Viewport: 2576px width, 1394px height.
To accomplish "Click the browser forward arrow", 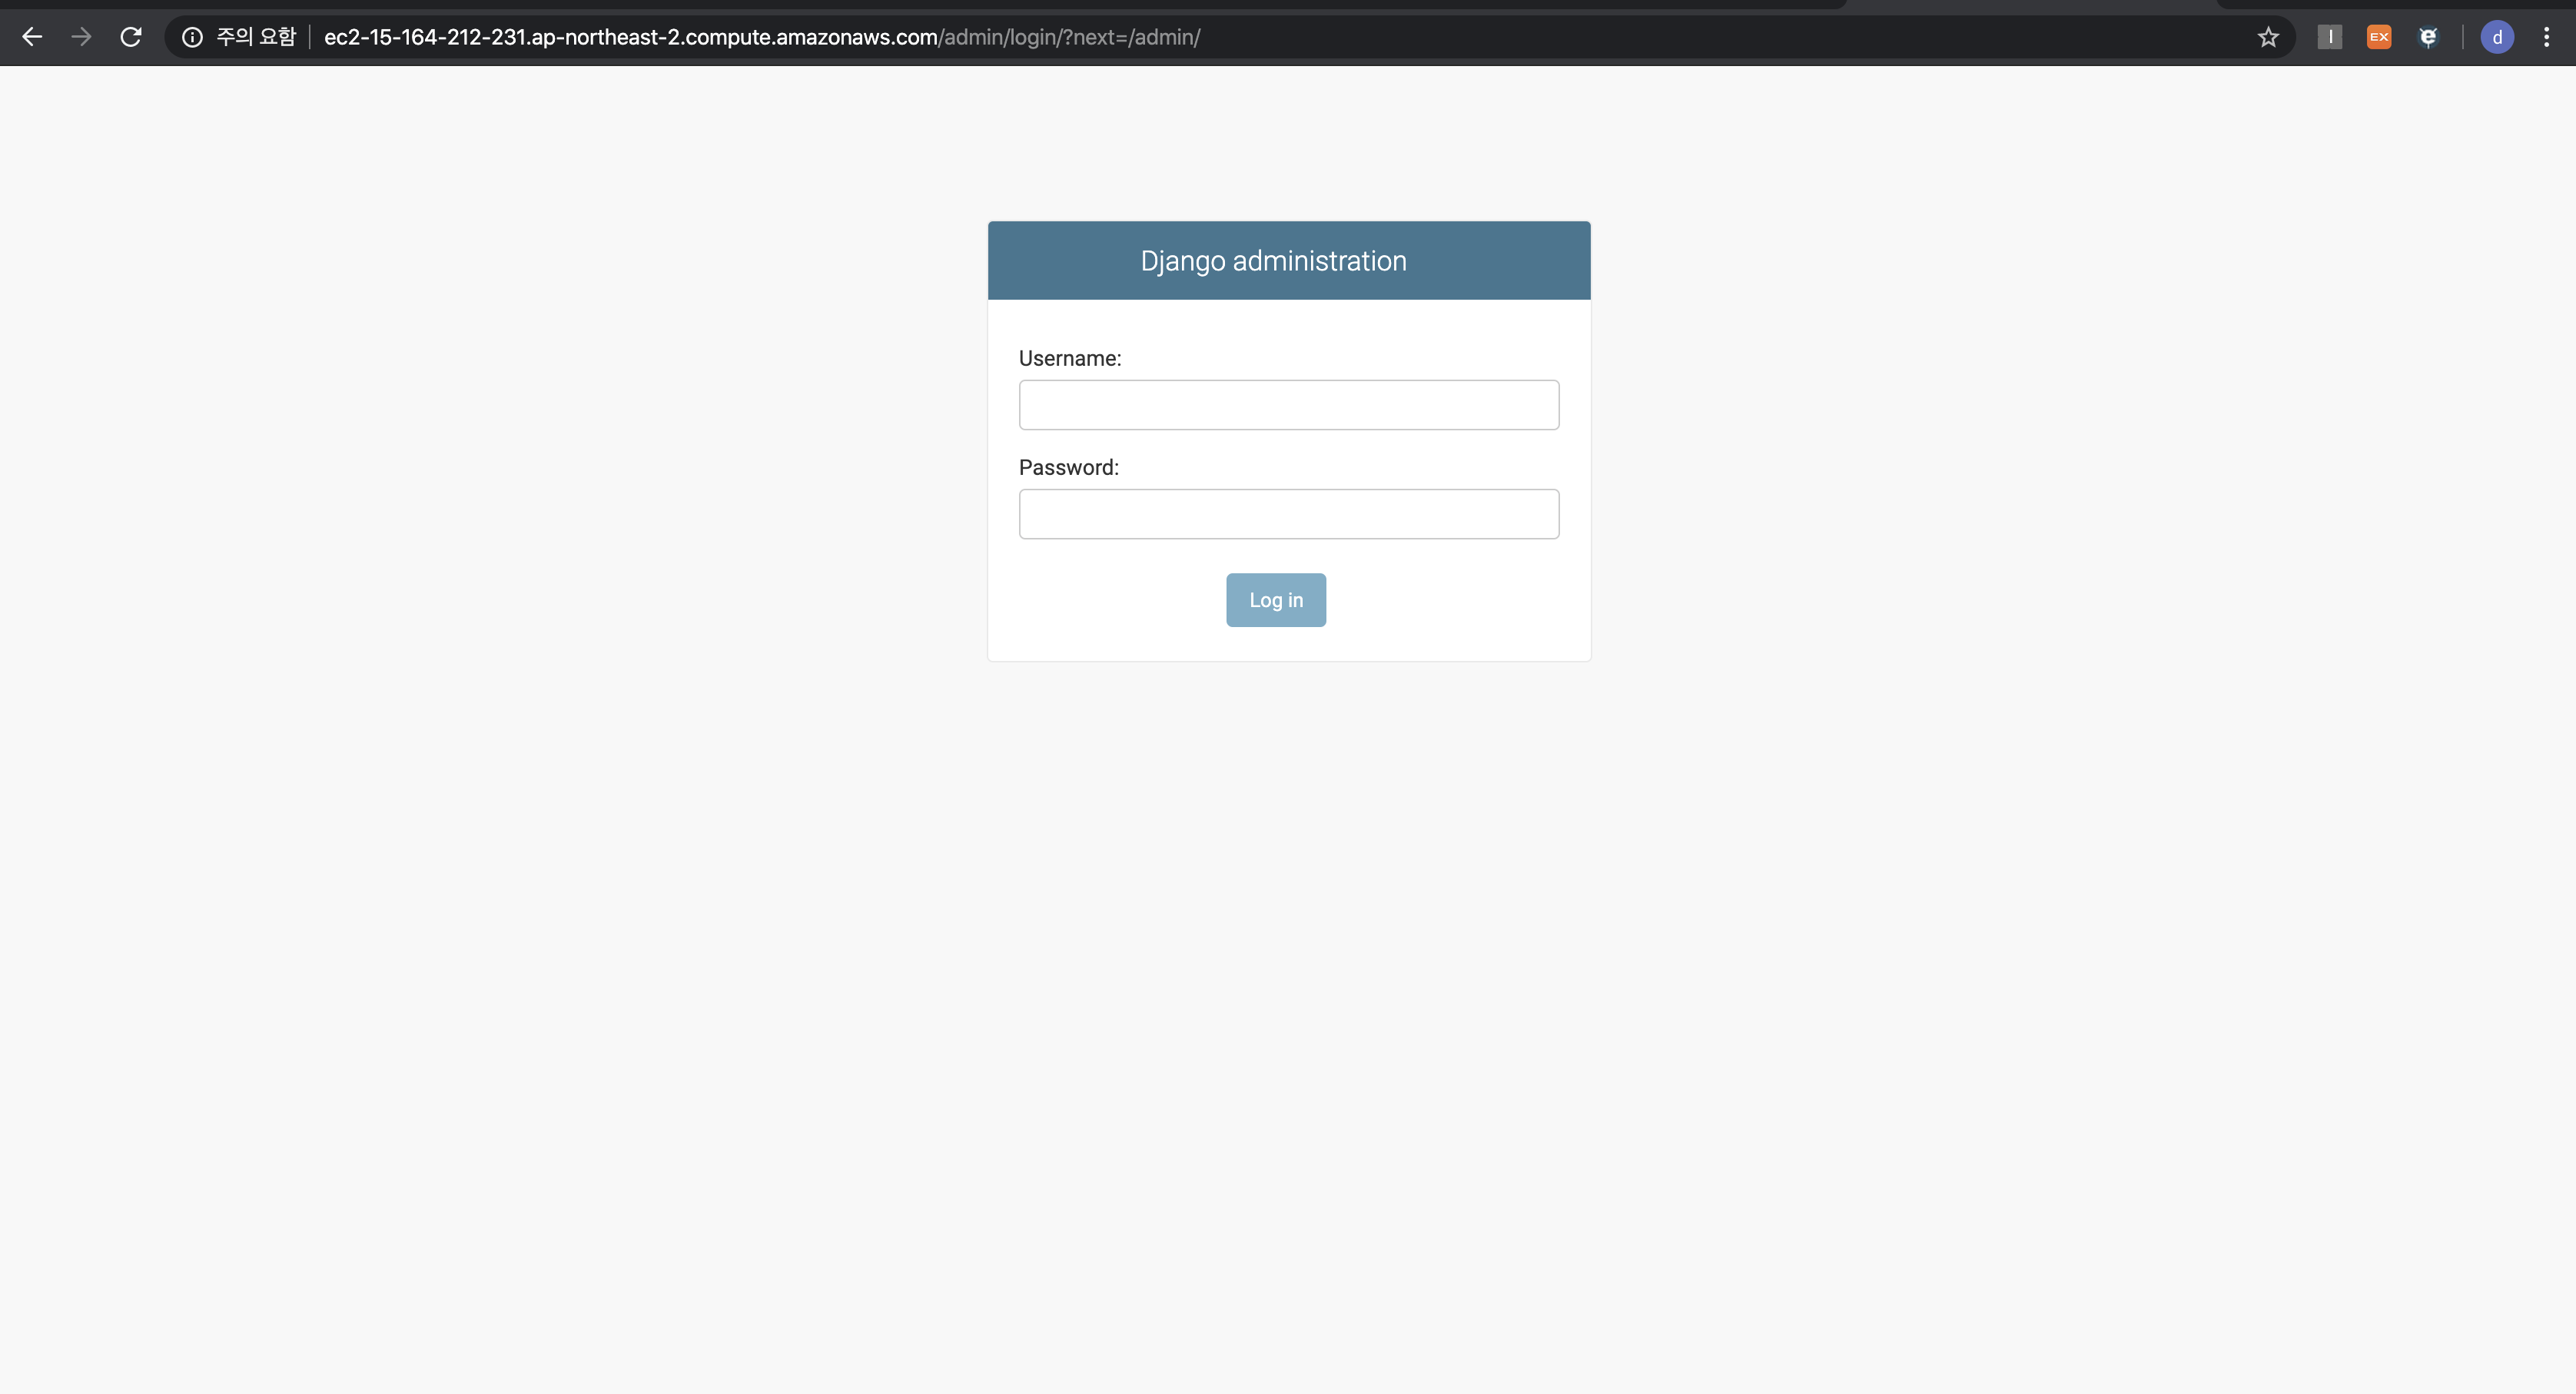I will [82, 37].
